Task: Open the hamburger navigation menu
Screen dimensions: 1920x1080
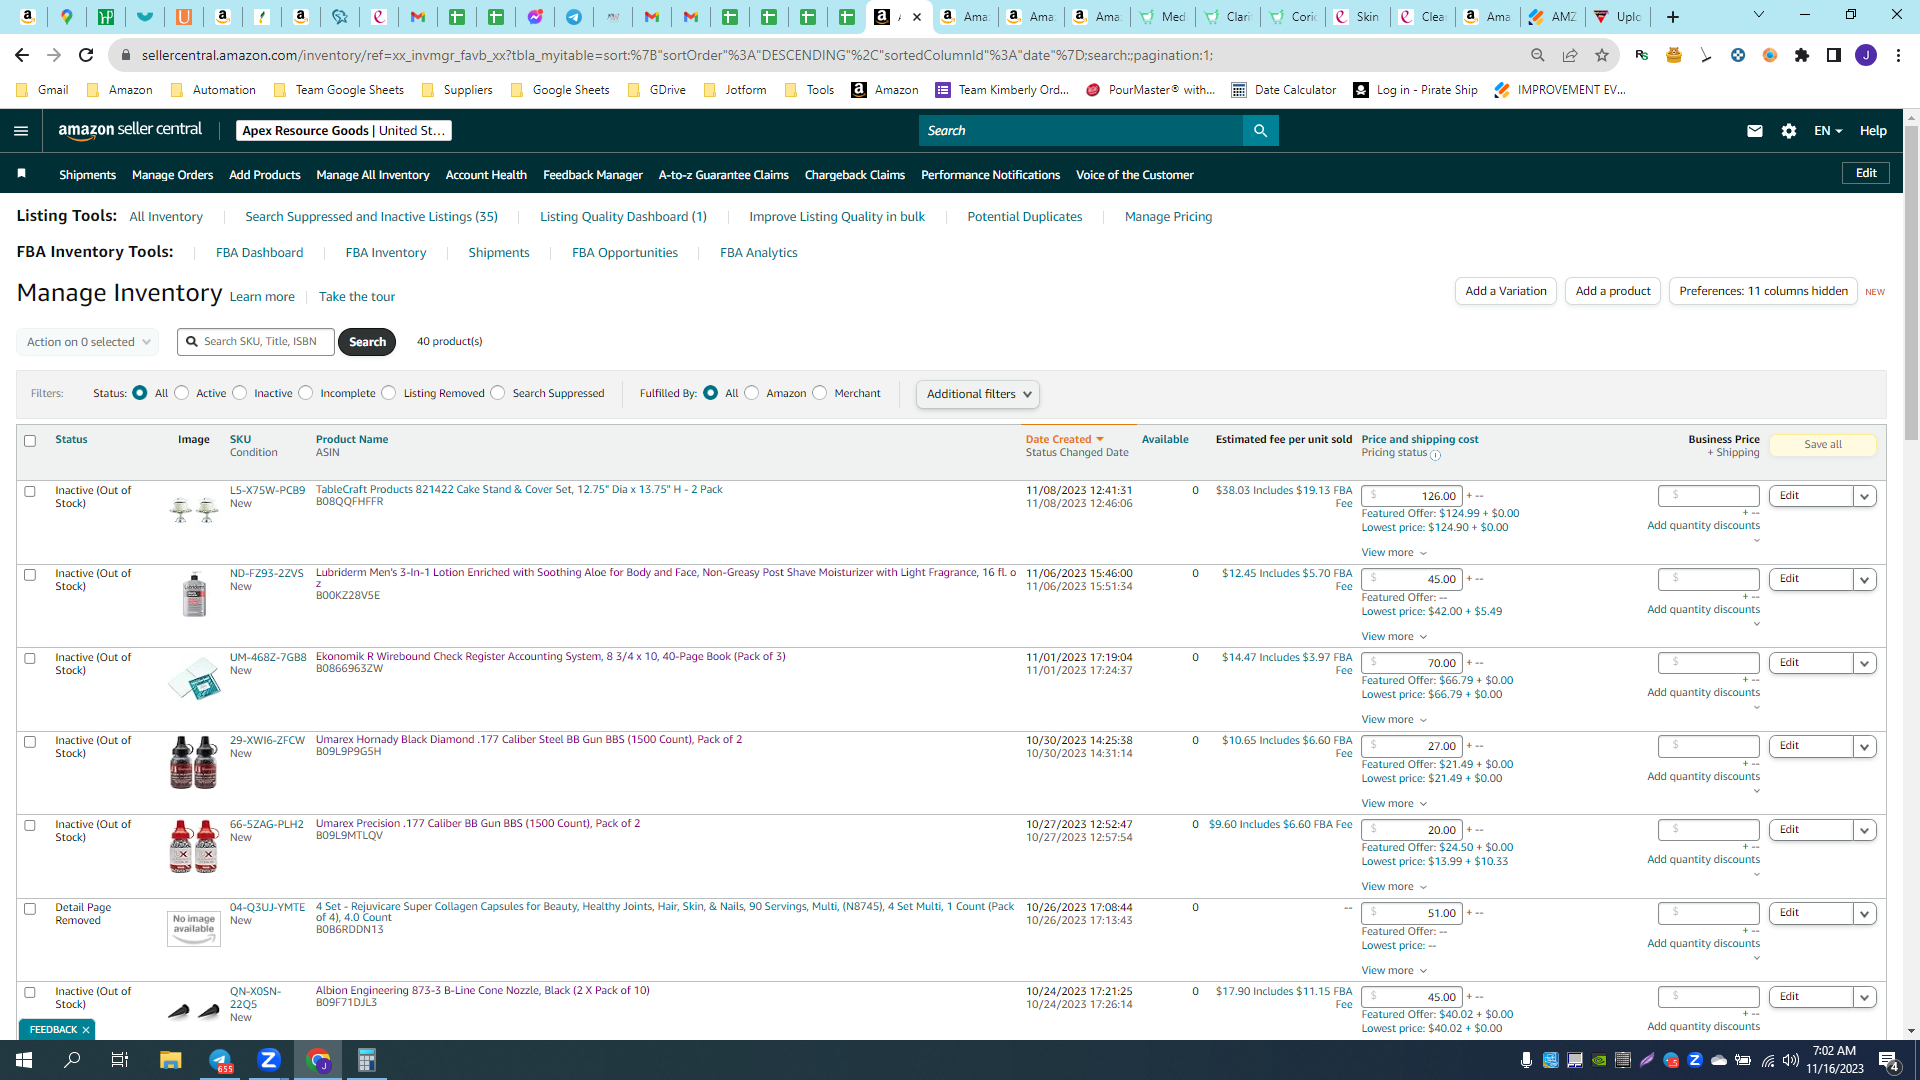Action: tap(21, 131)
